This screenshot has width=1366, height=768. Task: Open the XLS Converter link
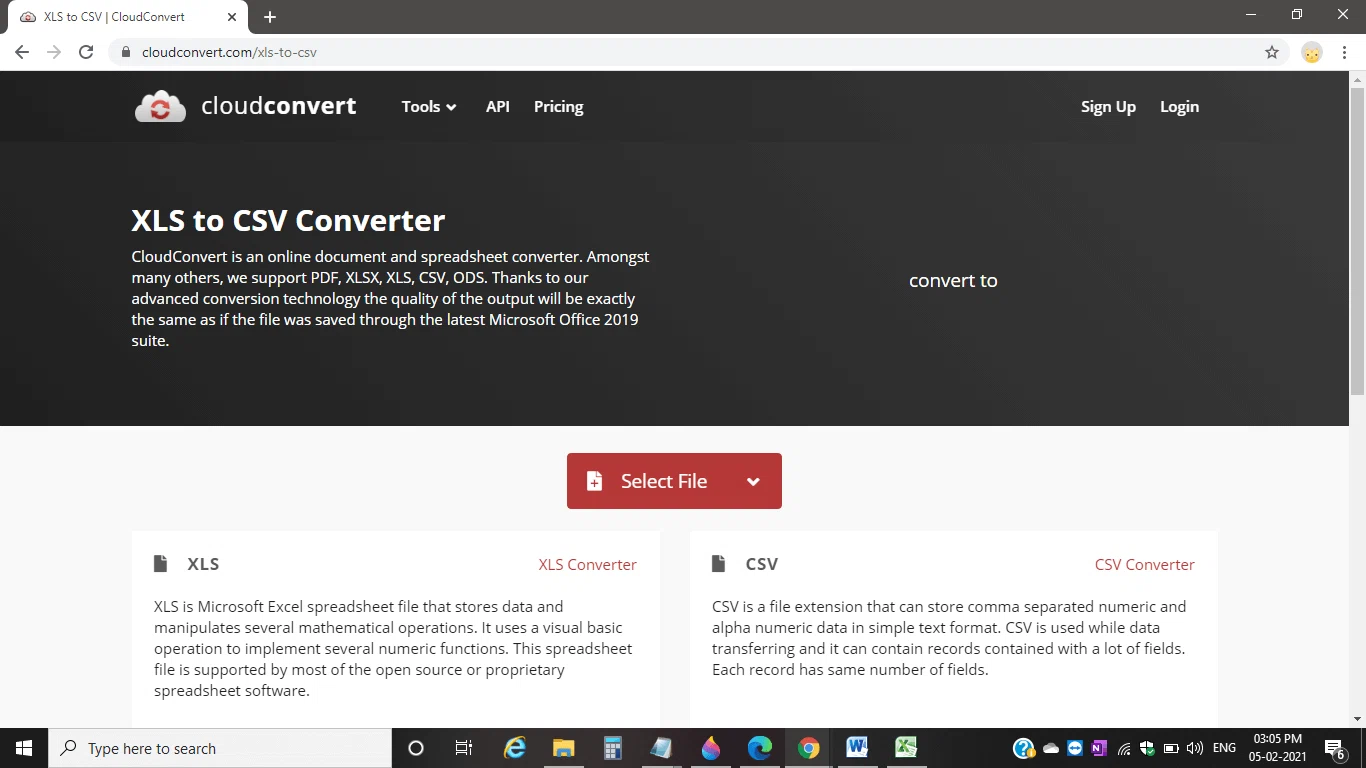coord(587,564)
